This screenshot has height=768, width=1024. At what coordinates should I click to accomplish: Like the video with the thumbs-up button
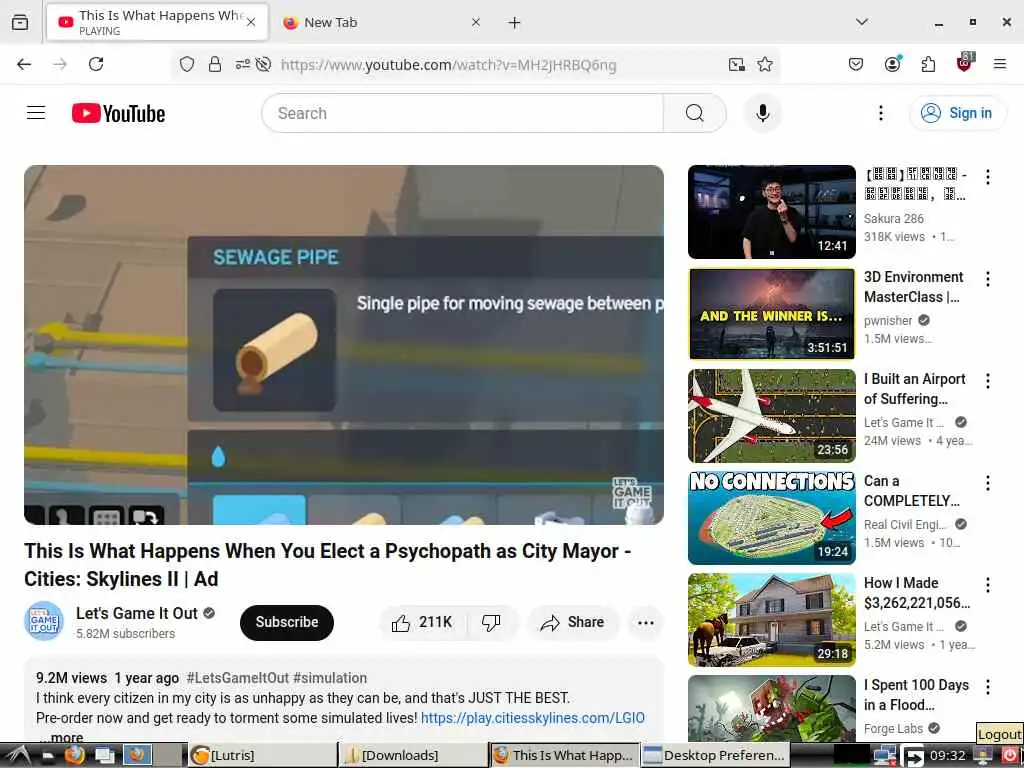(x=421, y=622)
